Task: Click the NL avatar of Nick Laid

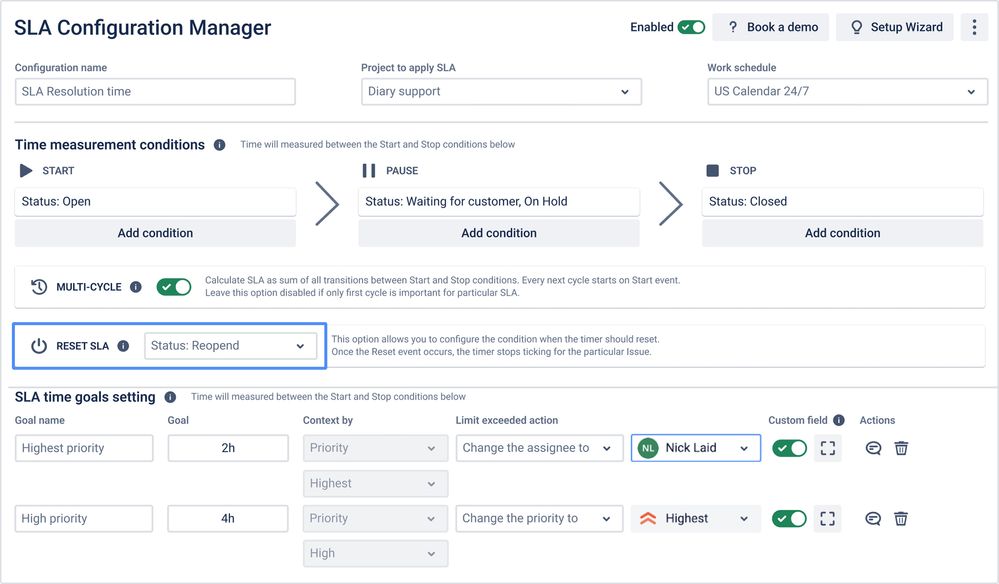Action: point(648,448)
